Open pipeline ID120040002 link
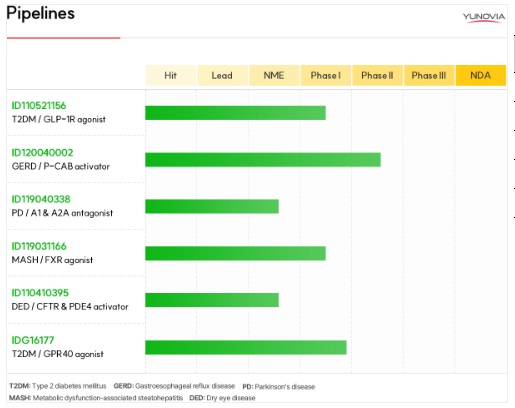Screen dimensions: 515x408 [x=42, y=153]
